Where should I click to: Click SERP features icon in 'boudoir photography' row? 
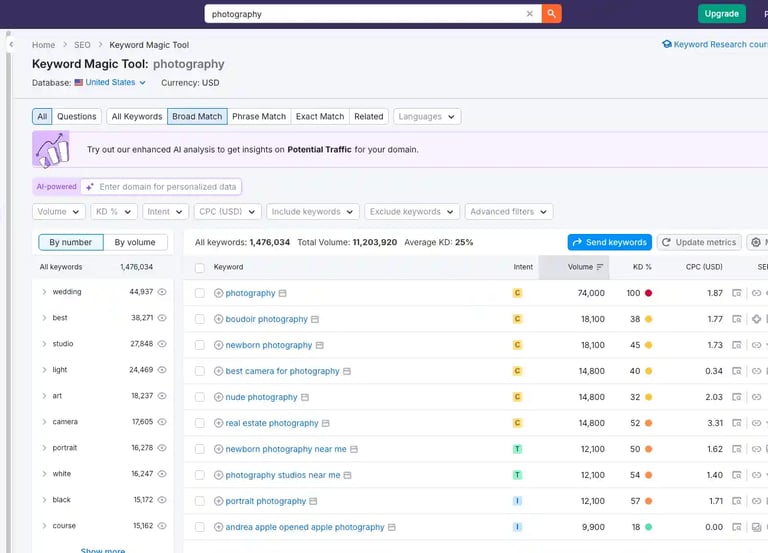click(756, 319)
